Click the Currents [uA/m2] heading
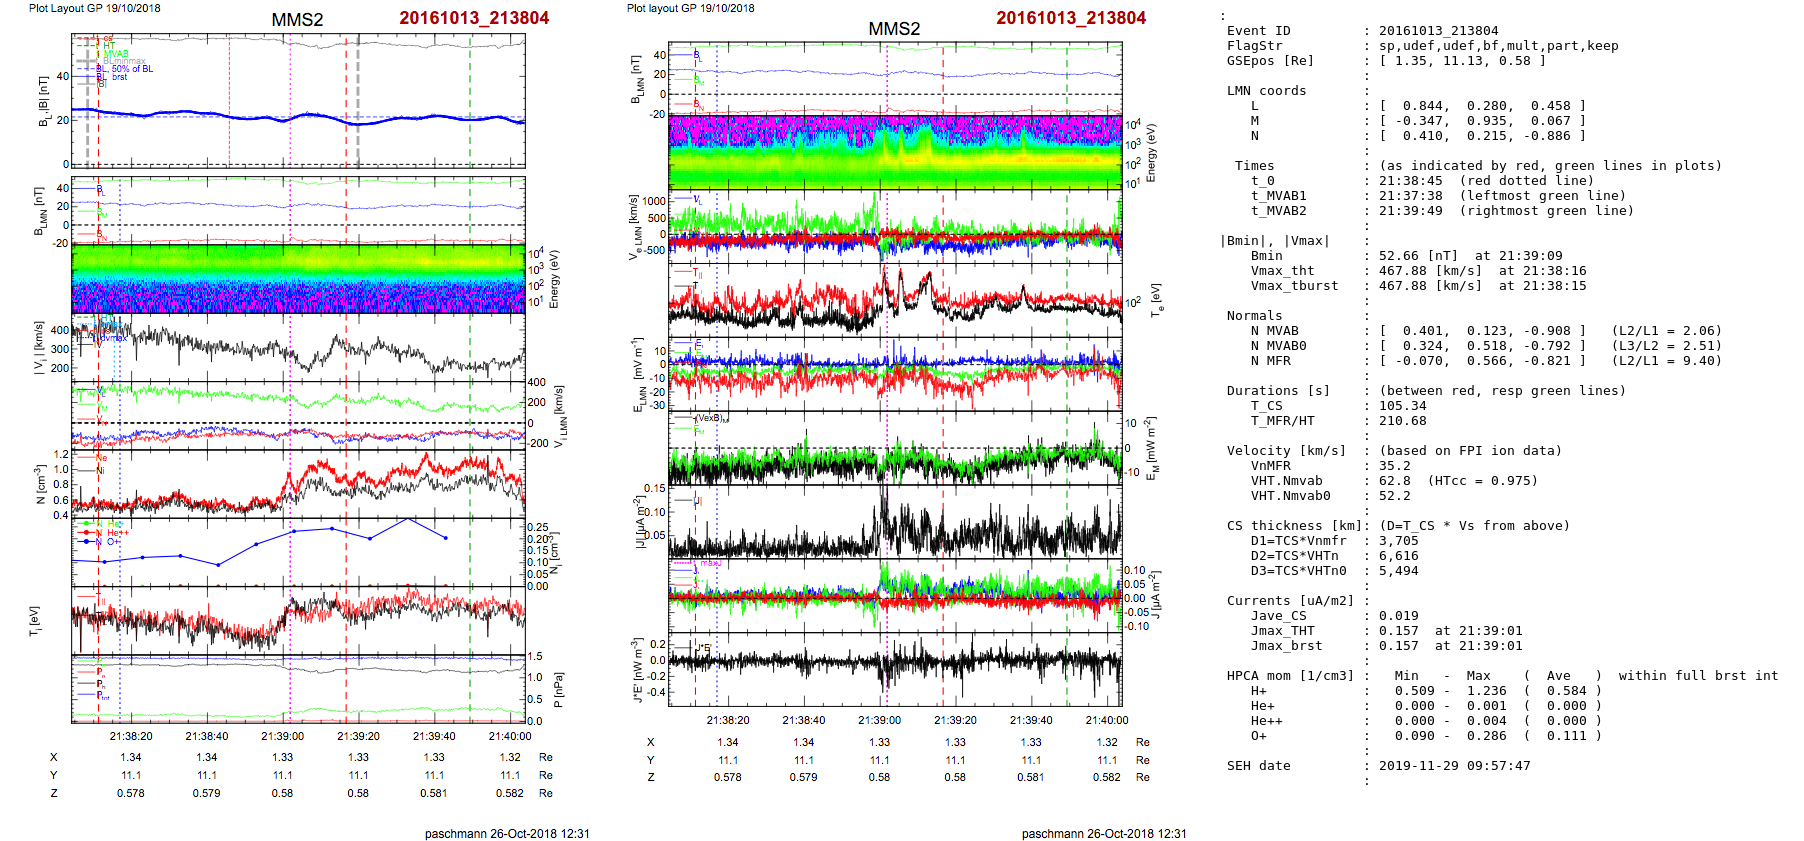The image size is (1804, 841). (x=1290, y=601)
